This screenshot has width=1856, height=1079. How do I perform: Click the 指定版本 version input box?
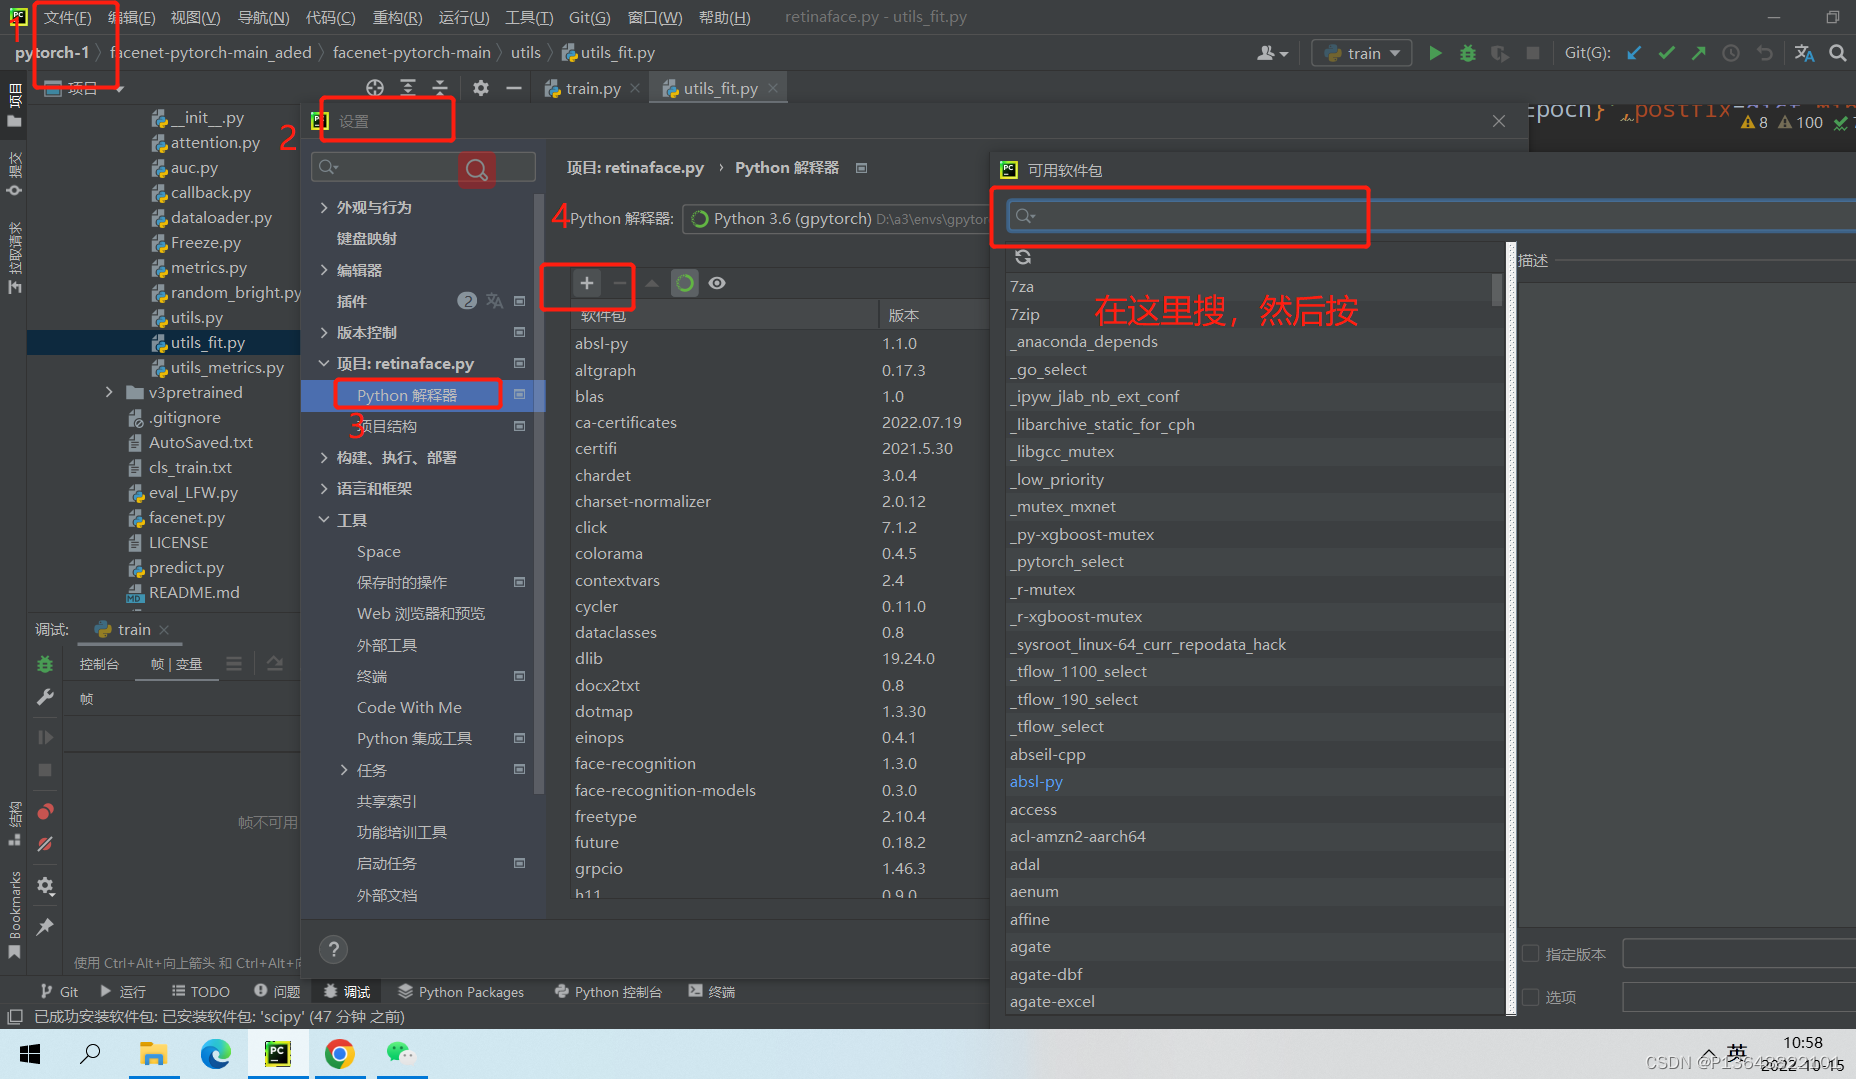(x=1738, y=954)
